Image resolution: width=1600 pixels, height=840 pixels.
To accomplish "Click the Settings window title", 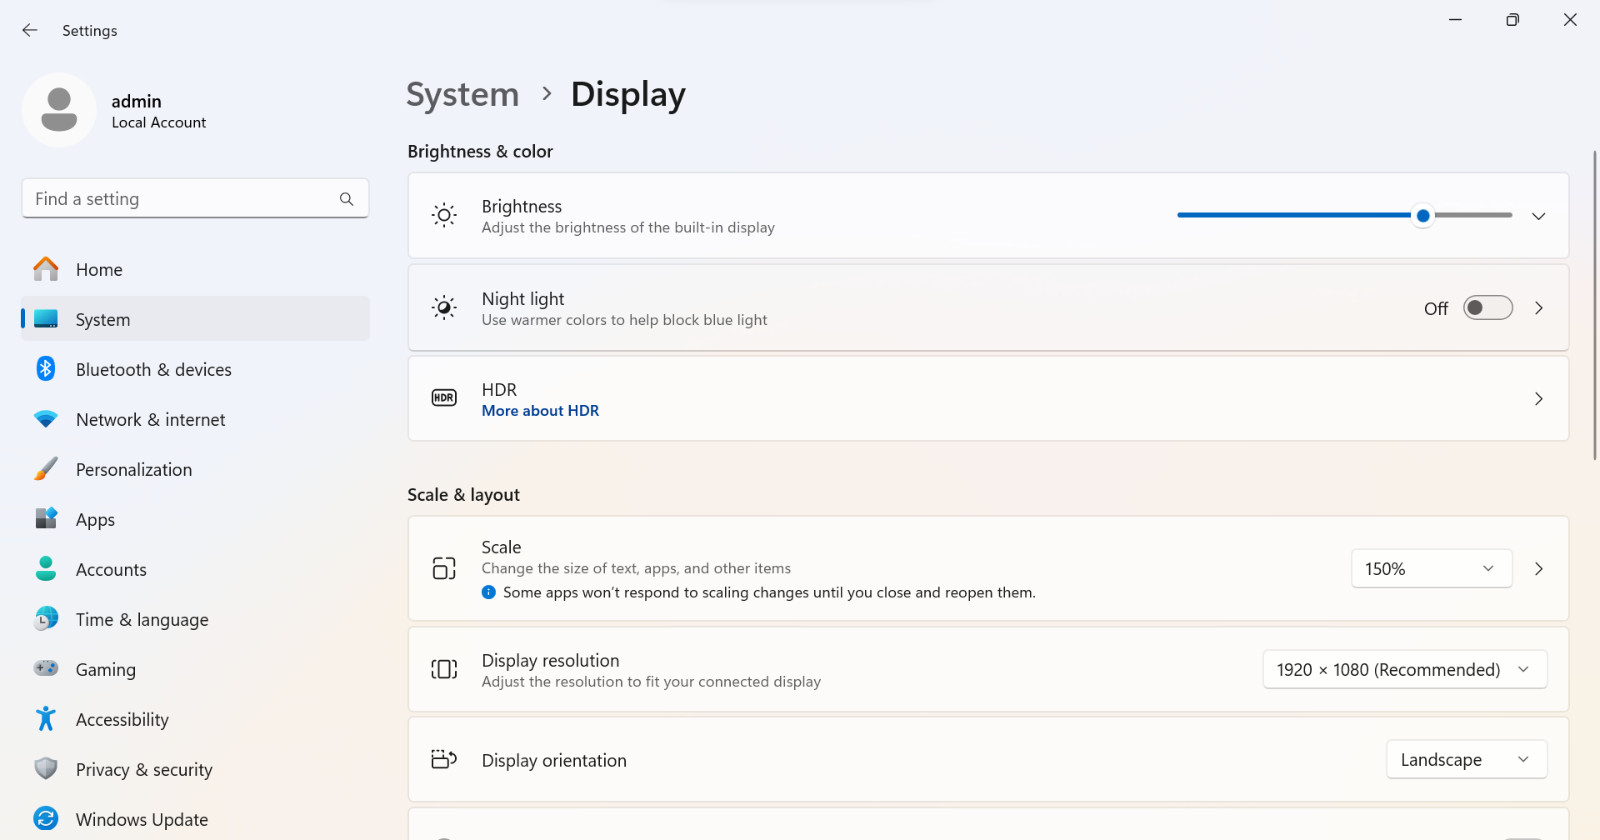I will coord(90,31).
